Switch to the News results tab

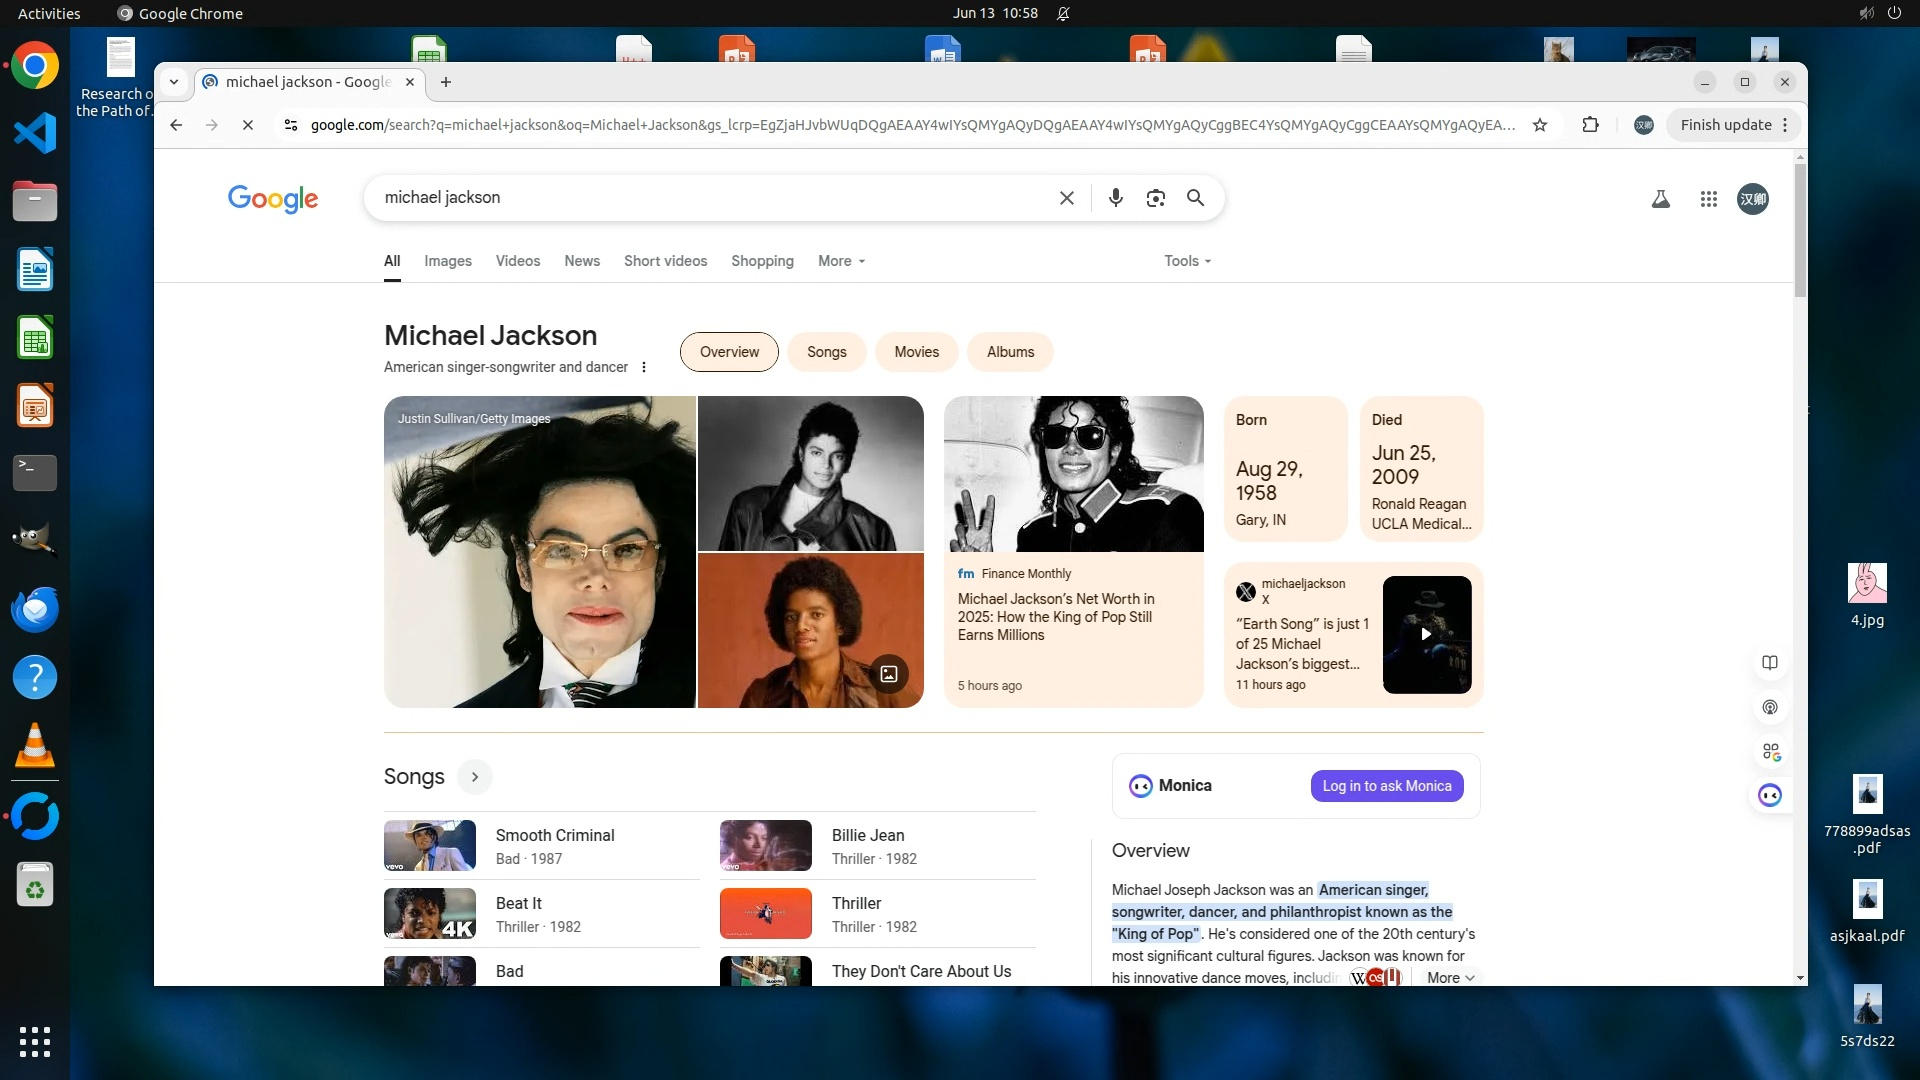click(581, 261)
